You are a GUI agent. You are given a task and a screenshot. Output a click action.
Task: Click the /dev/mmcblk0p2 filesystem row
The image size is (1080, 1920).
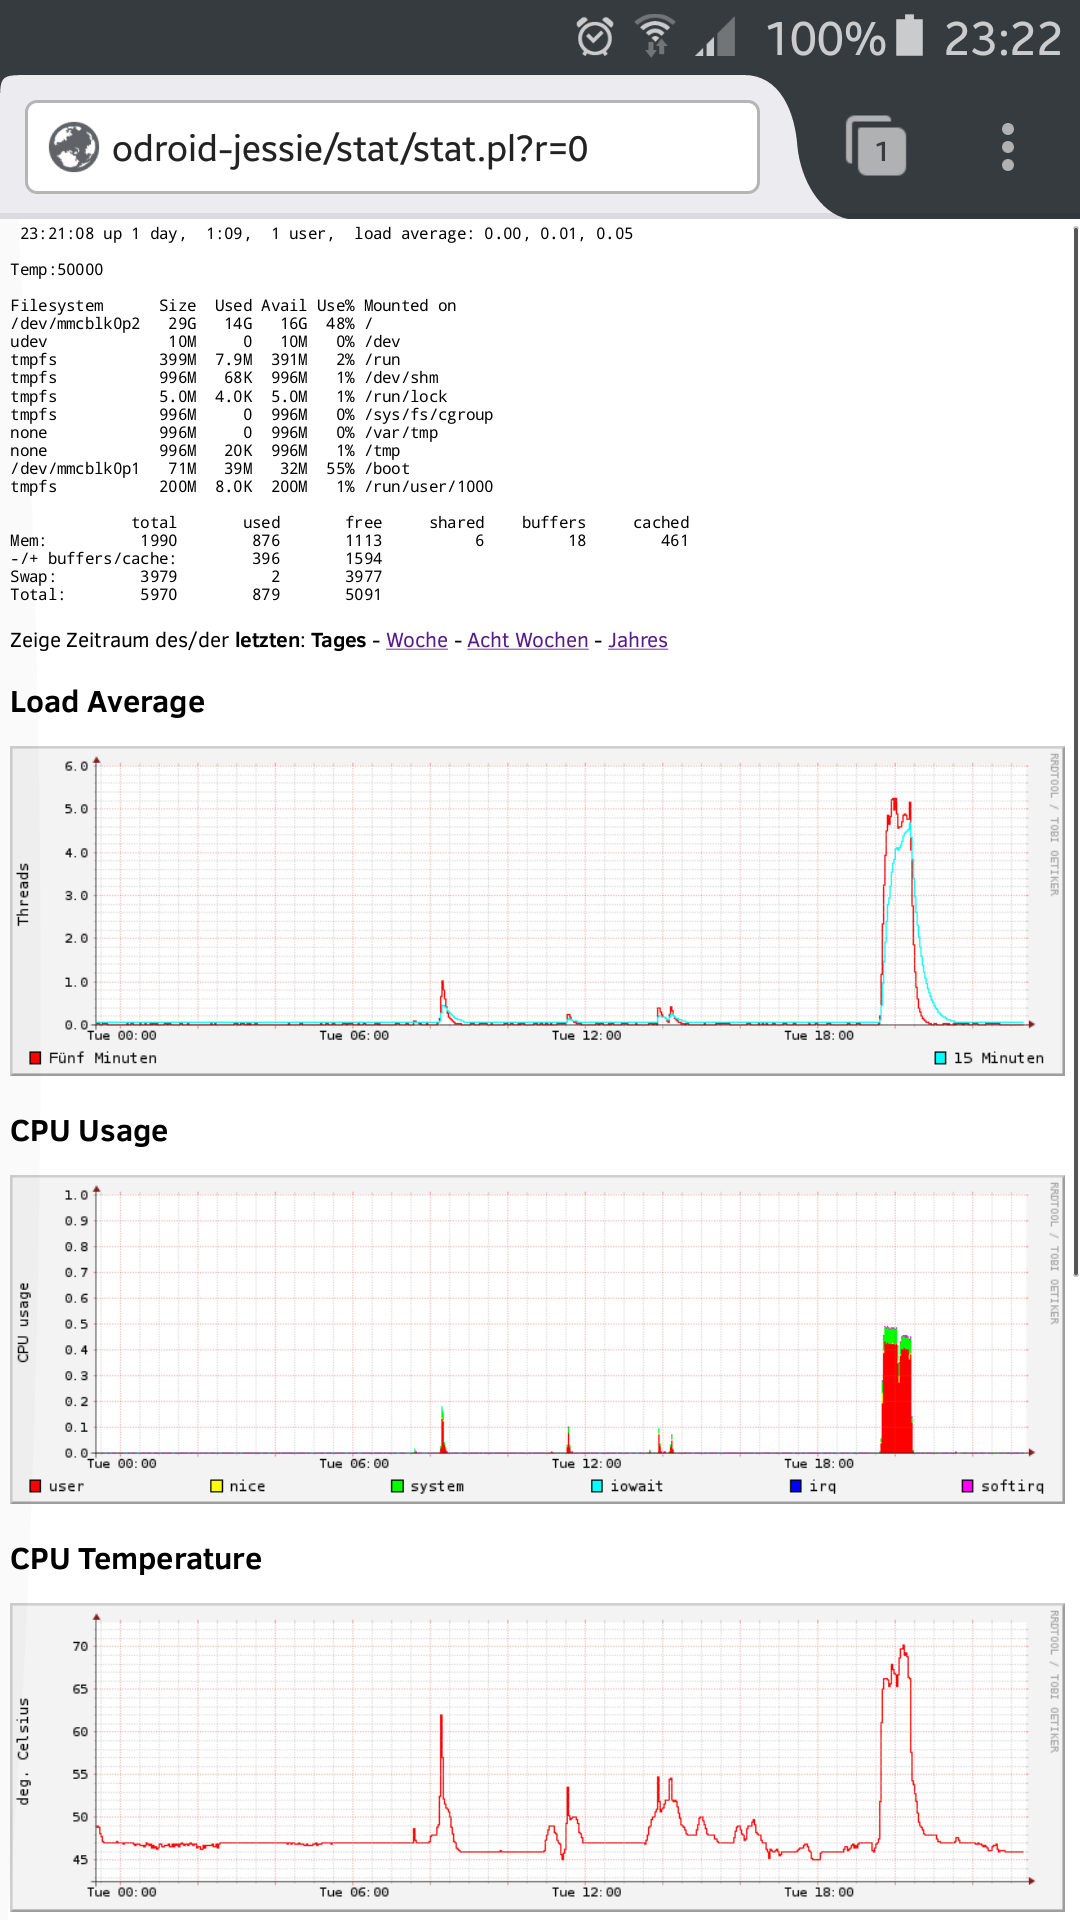tap(191, 324)
